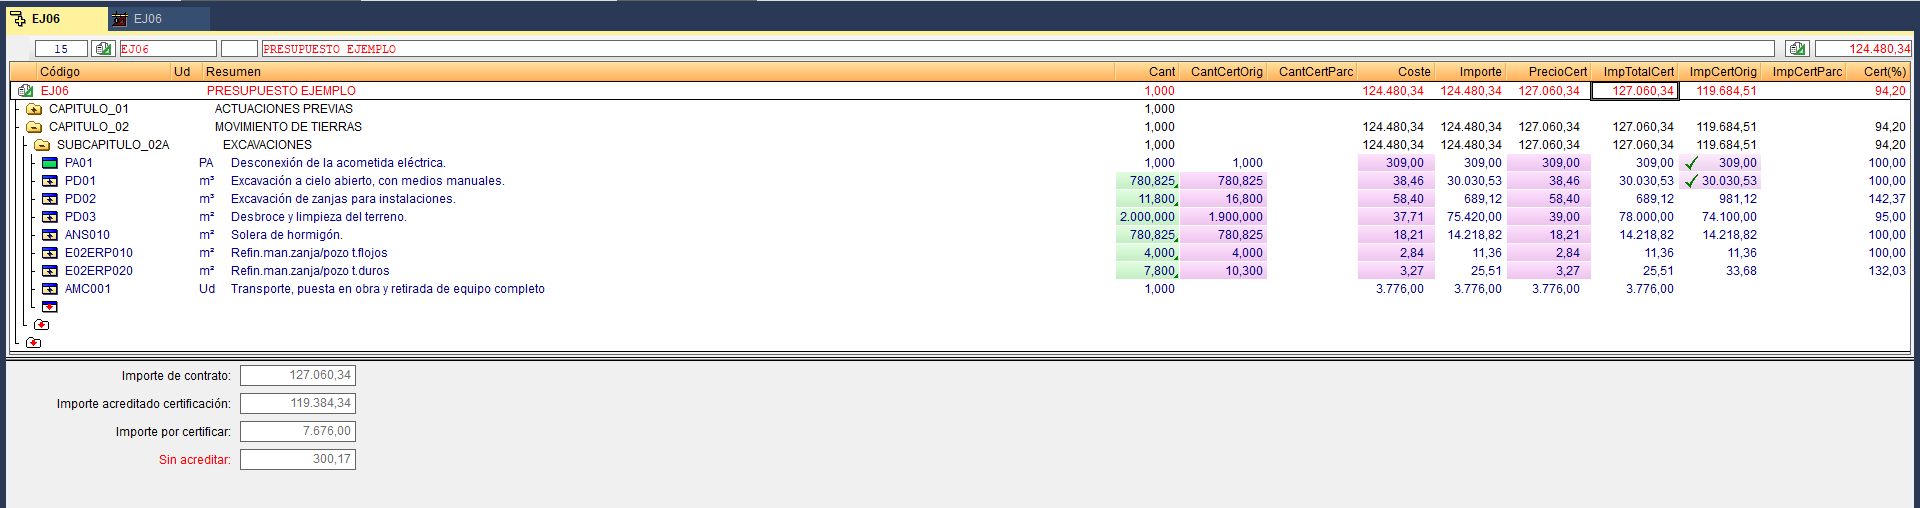Select 'Refin.man.zanja/pozo t.flojos' text
Image resolution: width=1920 pixels, height=508 pixels.
(x=309, y=253)
